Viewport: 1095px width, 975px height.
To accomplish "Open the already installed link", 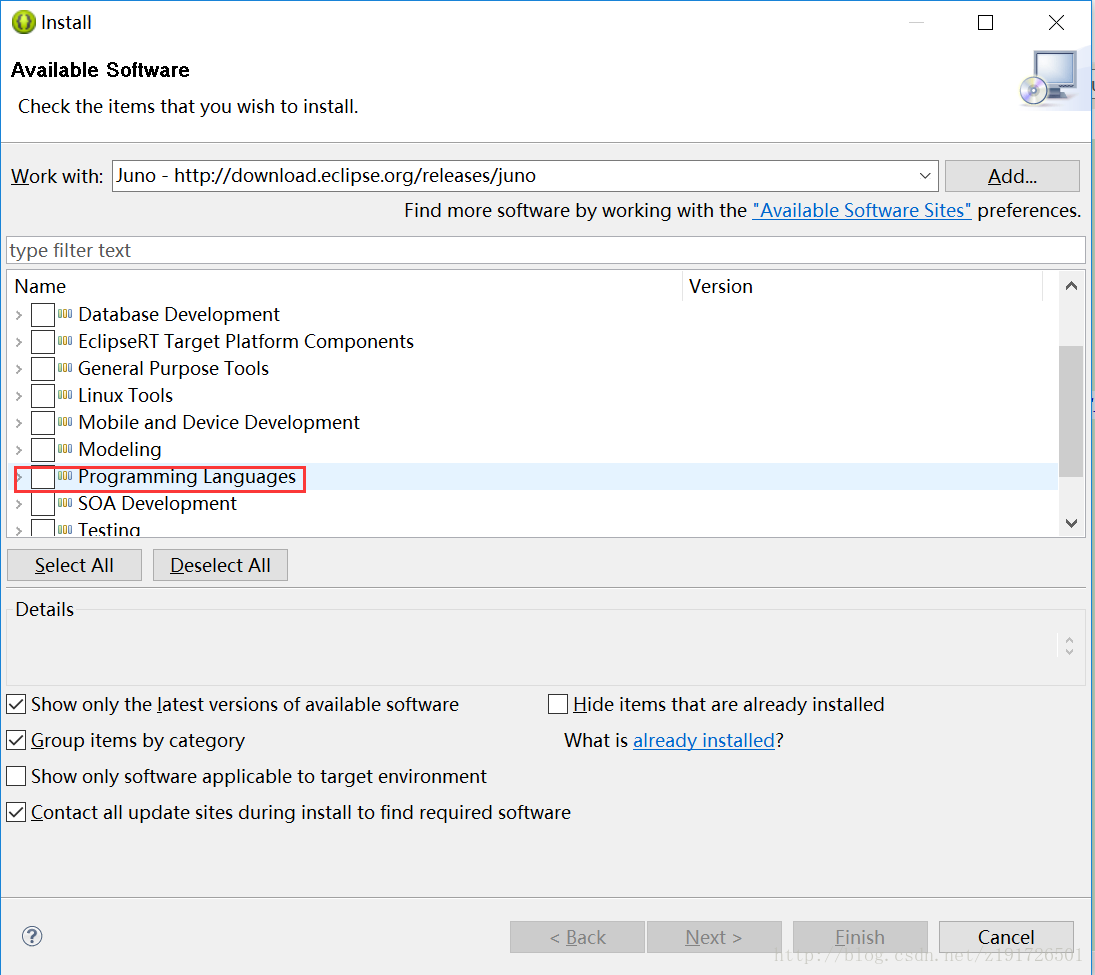I will click(x=703, y=740).
